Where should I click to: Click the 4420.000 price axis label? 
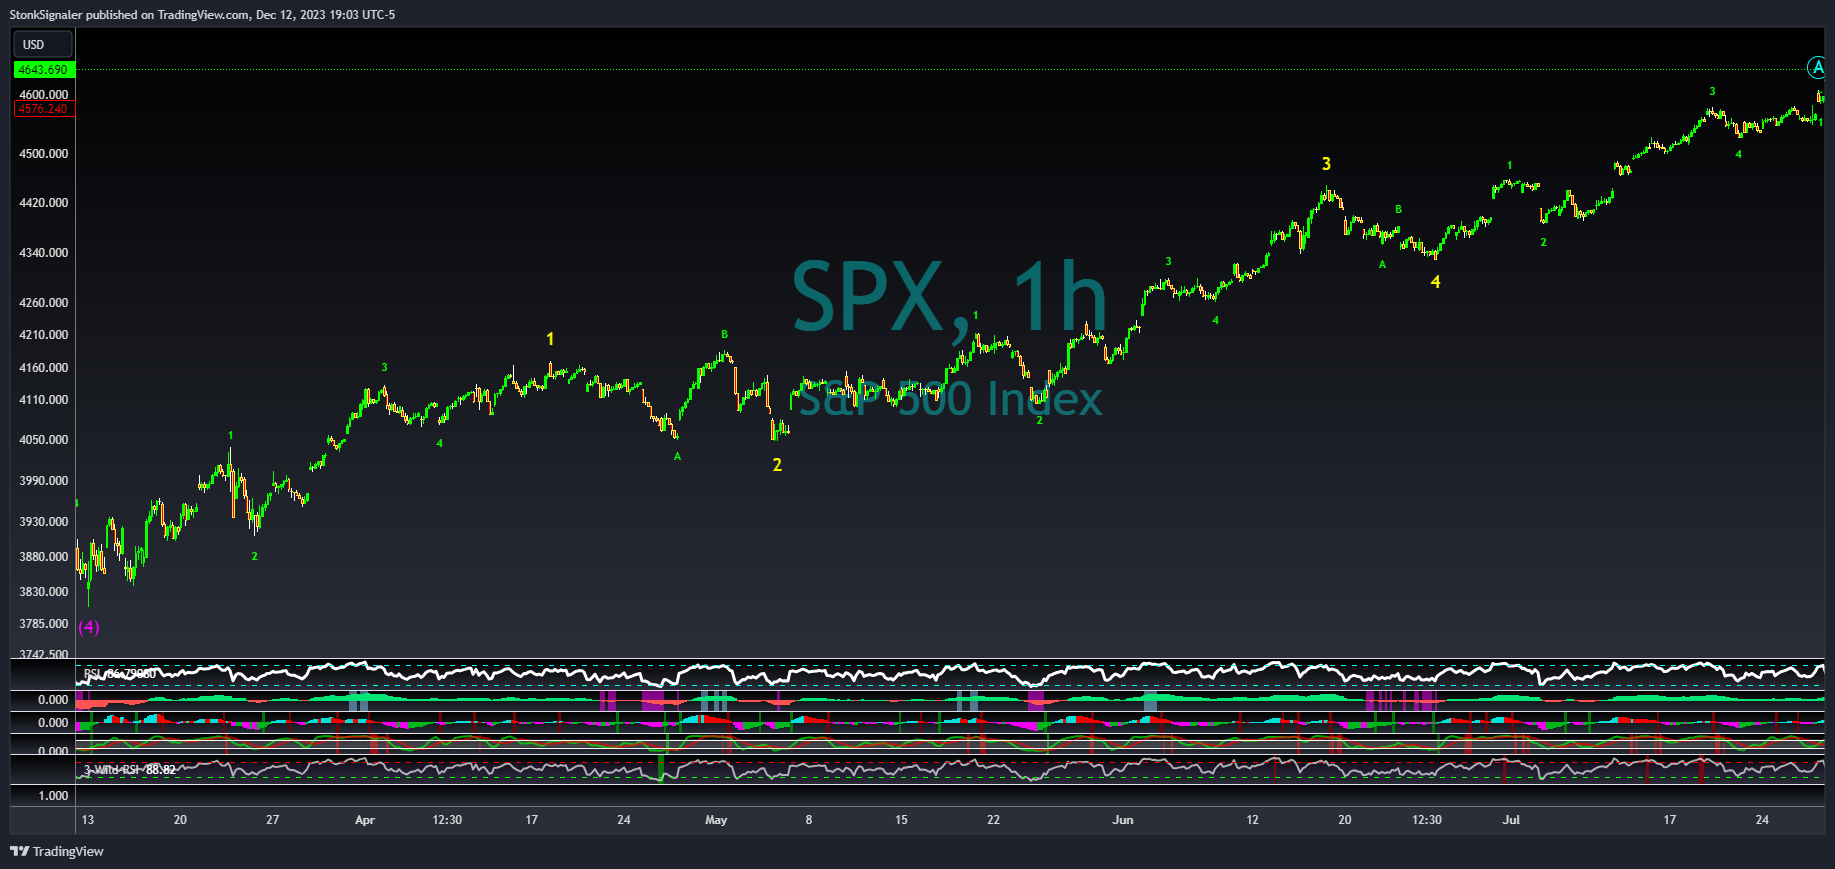(x=44, y=203)
